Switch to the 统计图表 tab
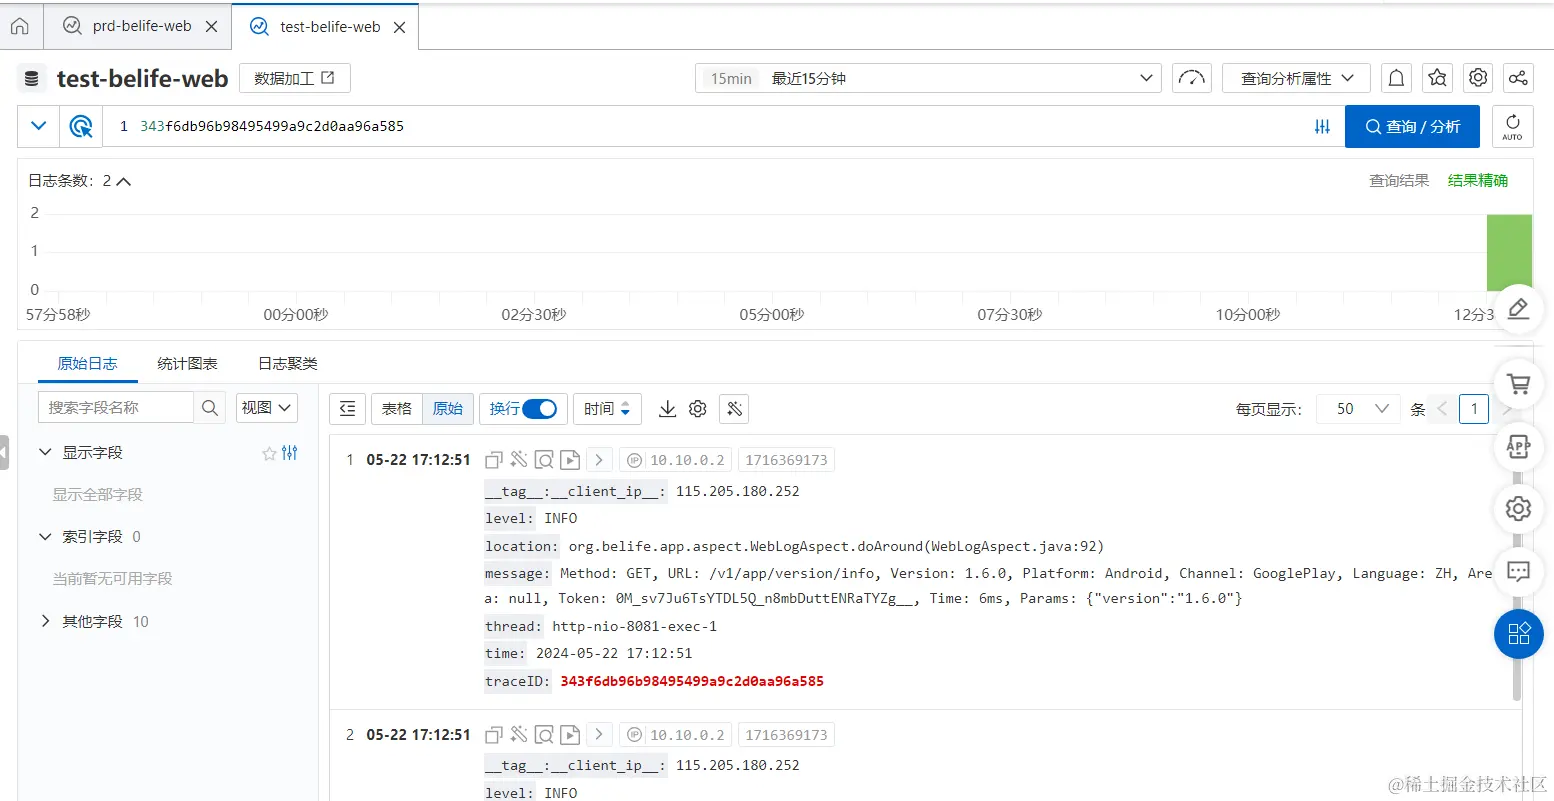This screenshot has width=1554, height=801. [186, 363]
